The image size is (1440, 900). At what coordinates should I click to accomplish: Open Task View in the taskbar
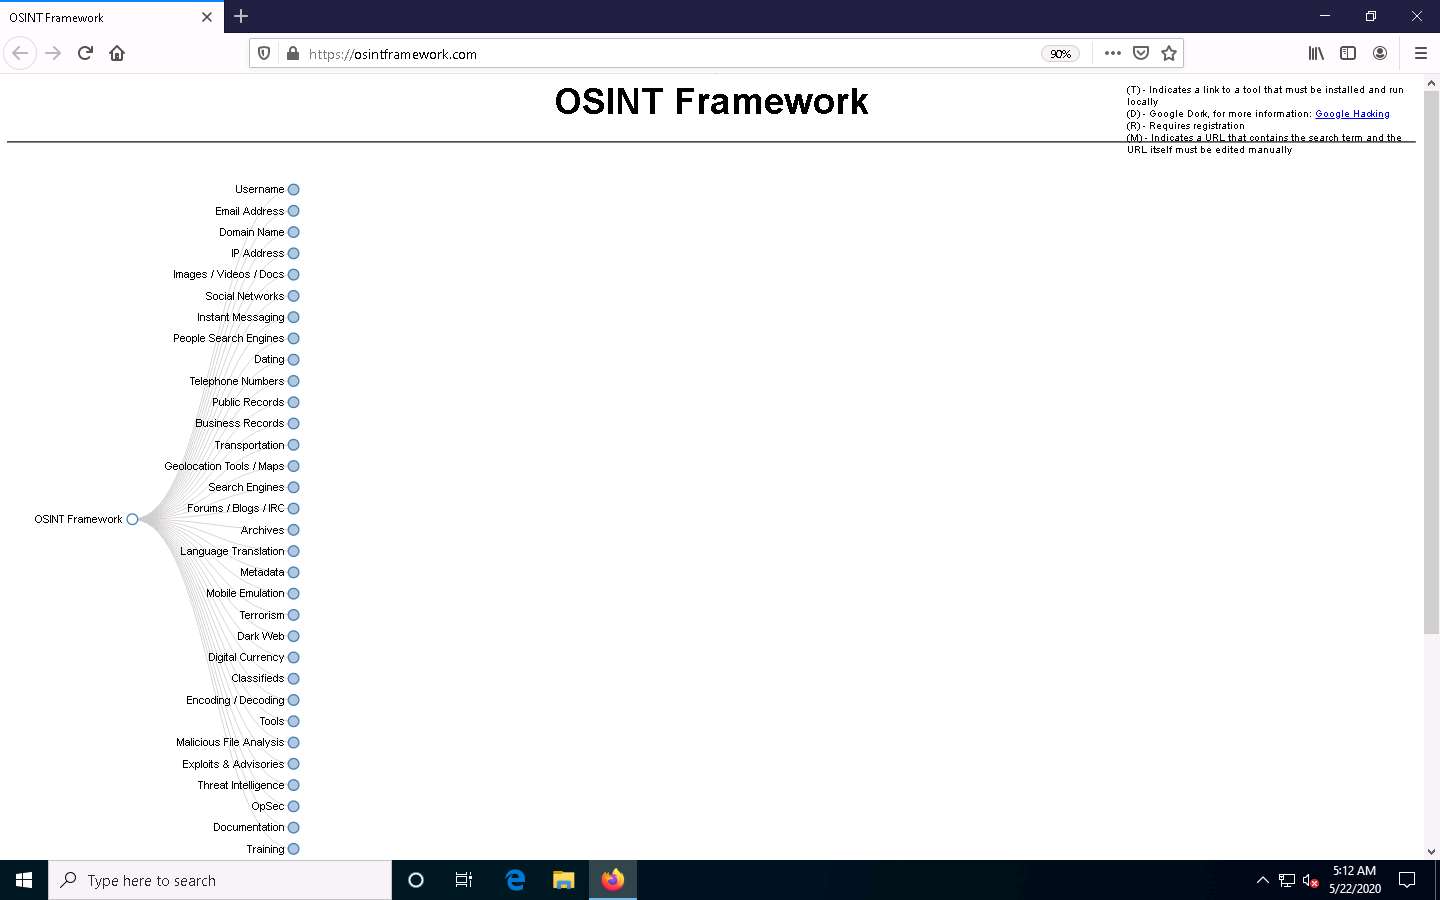click(x=464, y=880)
